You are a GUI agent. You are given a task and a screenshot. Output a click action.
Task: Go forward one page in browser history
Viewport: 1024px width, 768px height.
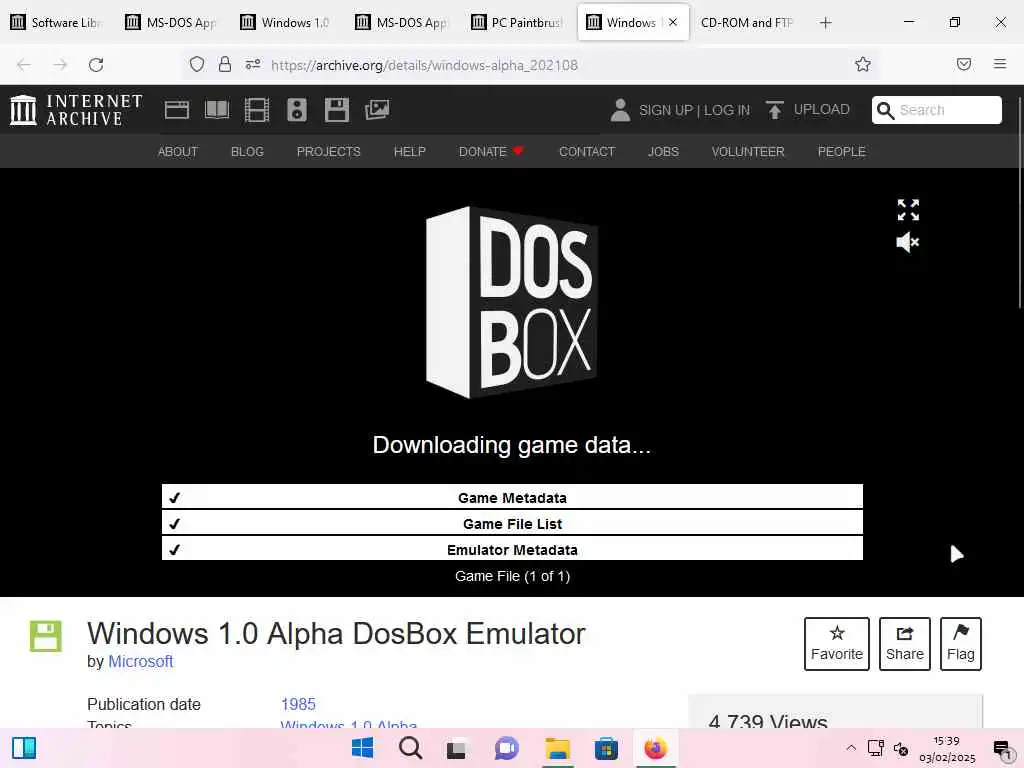pos(60,65)
